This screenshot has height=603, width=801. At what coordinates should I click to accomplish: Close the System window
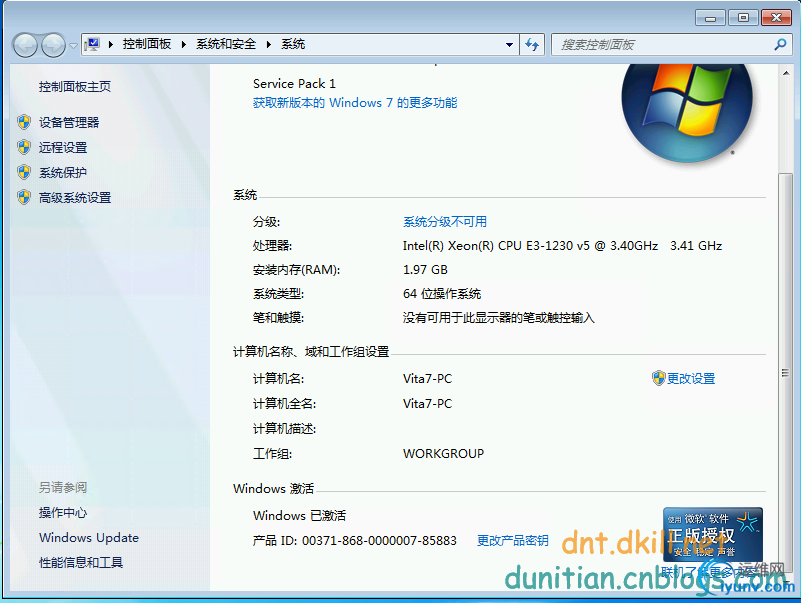click(776, 18)
